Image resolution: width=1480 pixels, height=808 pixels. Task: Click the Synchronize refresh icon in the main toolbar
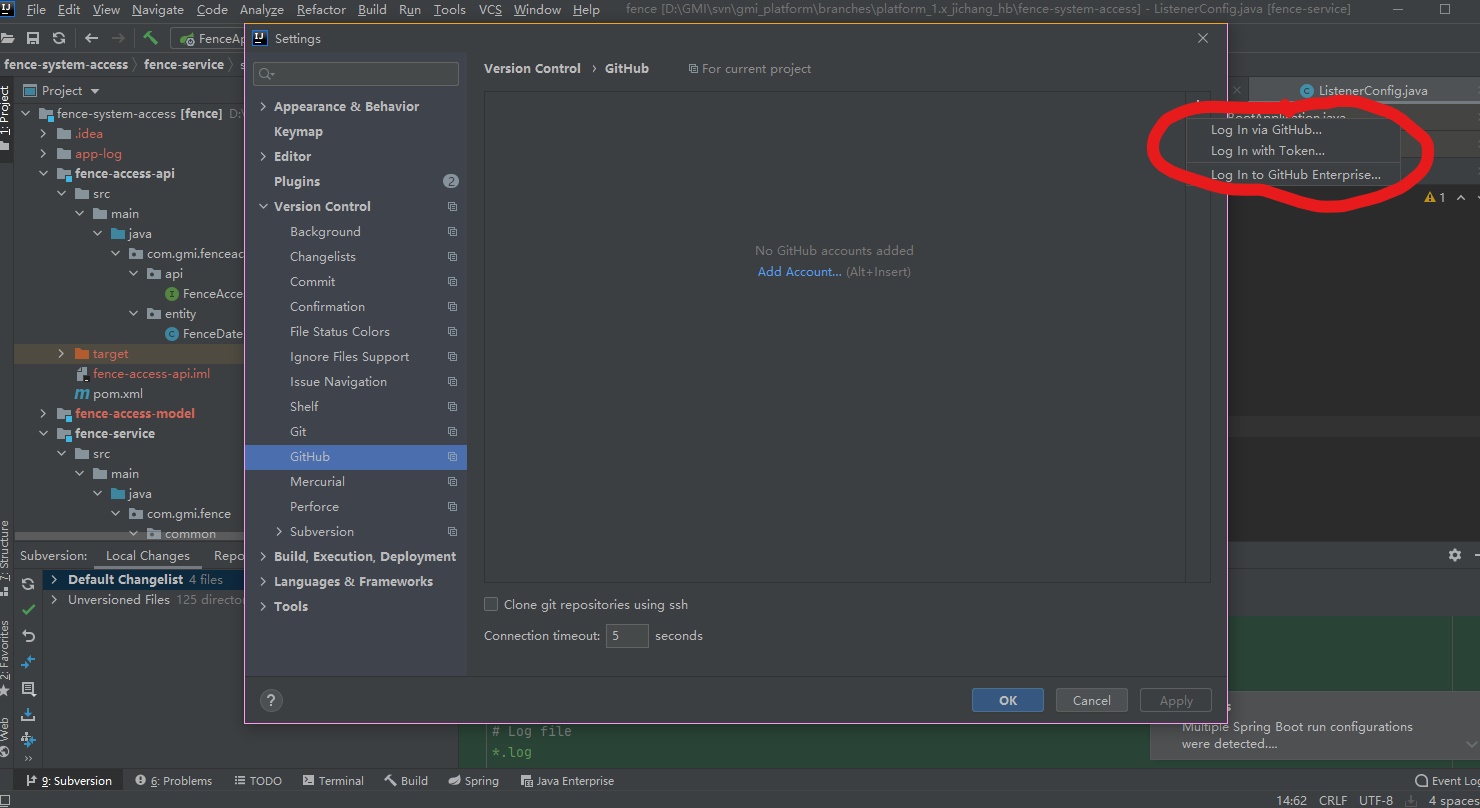pos(59,38)
